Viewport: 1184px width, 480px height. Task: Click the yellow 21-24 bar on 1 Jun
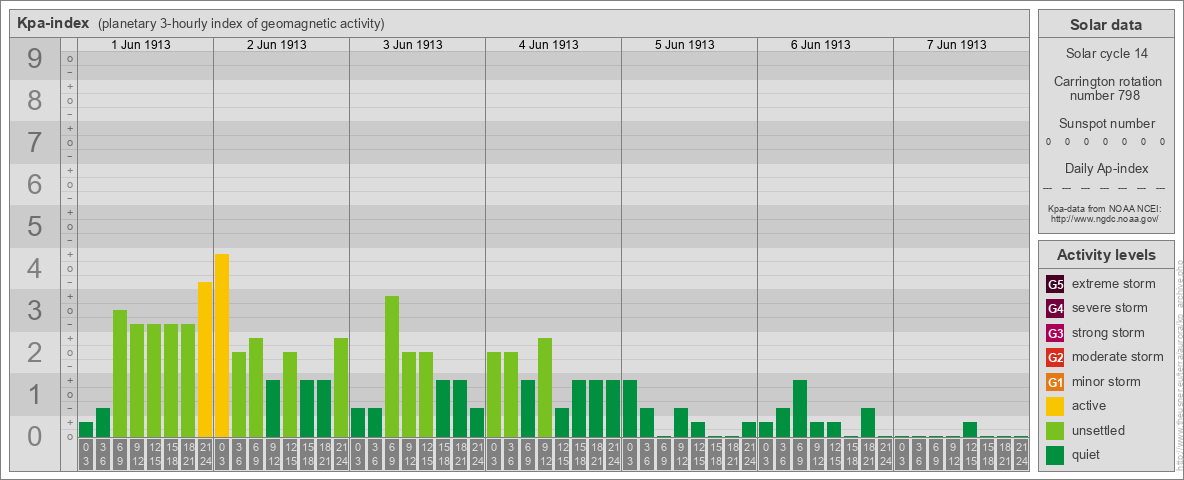tap(205, 359)
